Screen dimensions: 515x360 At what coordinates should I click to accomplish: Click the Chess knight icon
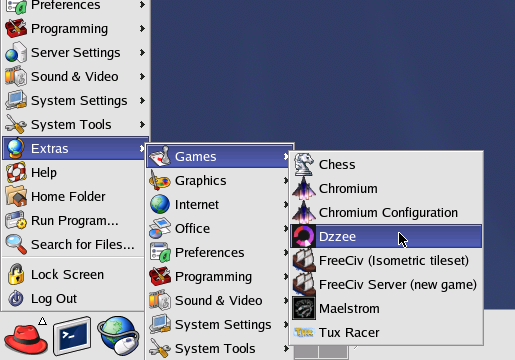[x=303, y=164]
